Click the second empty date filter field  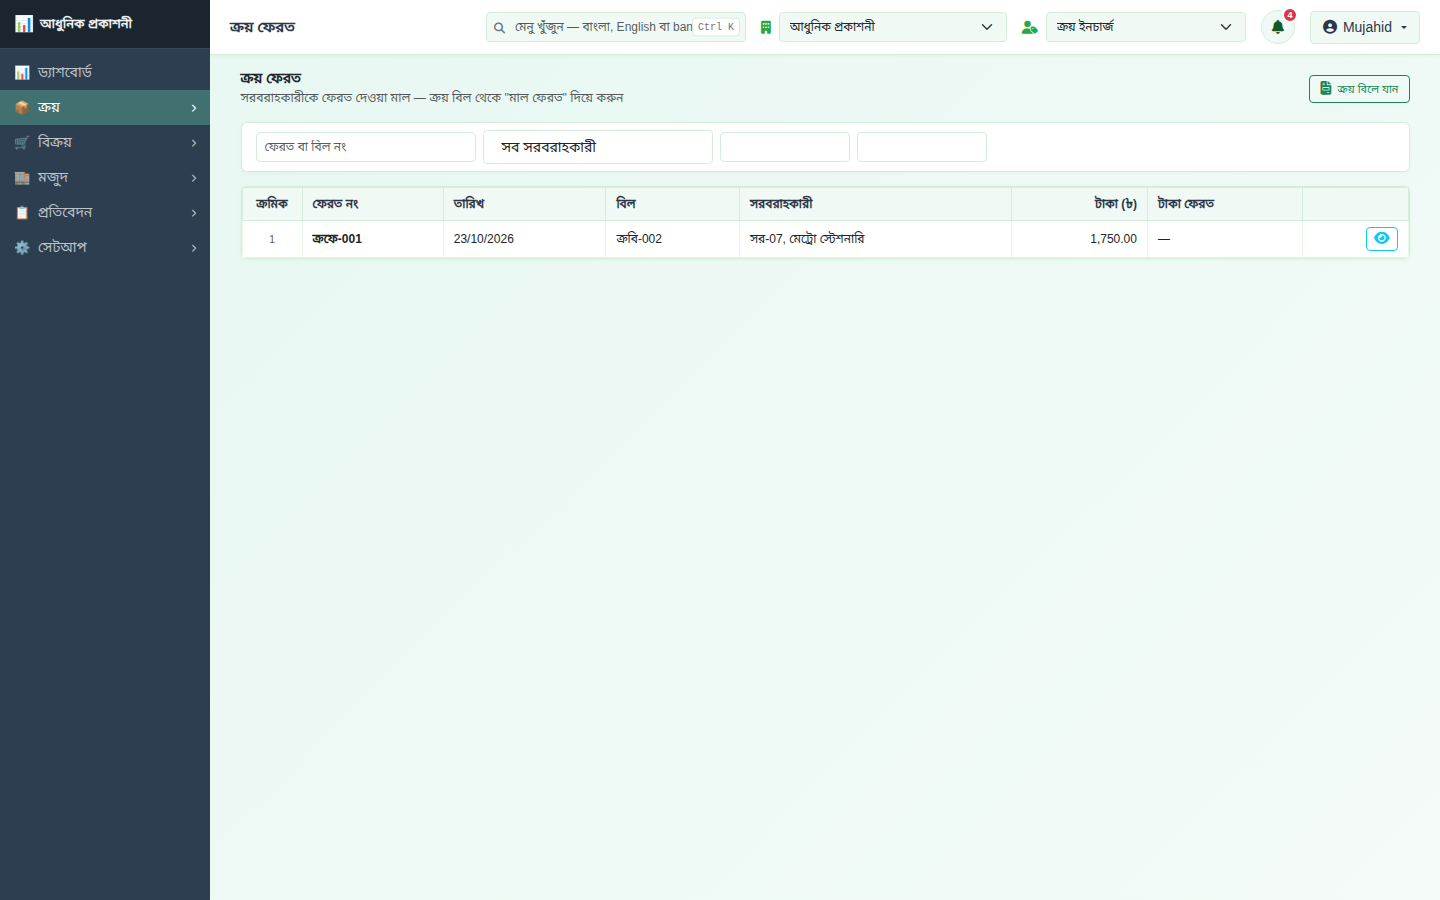tap(922, 147)
